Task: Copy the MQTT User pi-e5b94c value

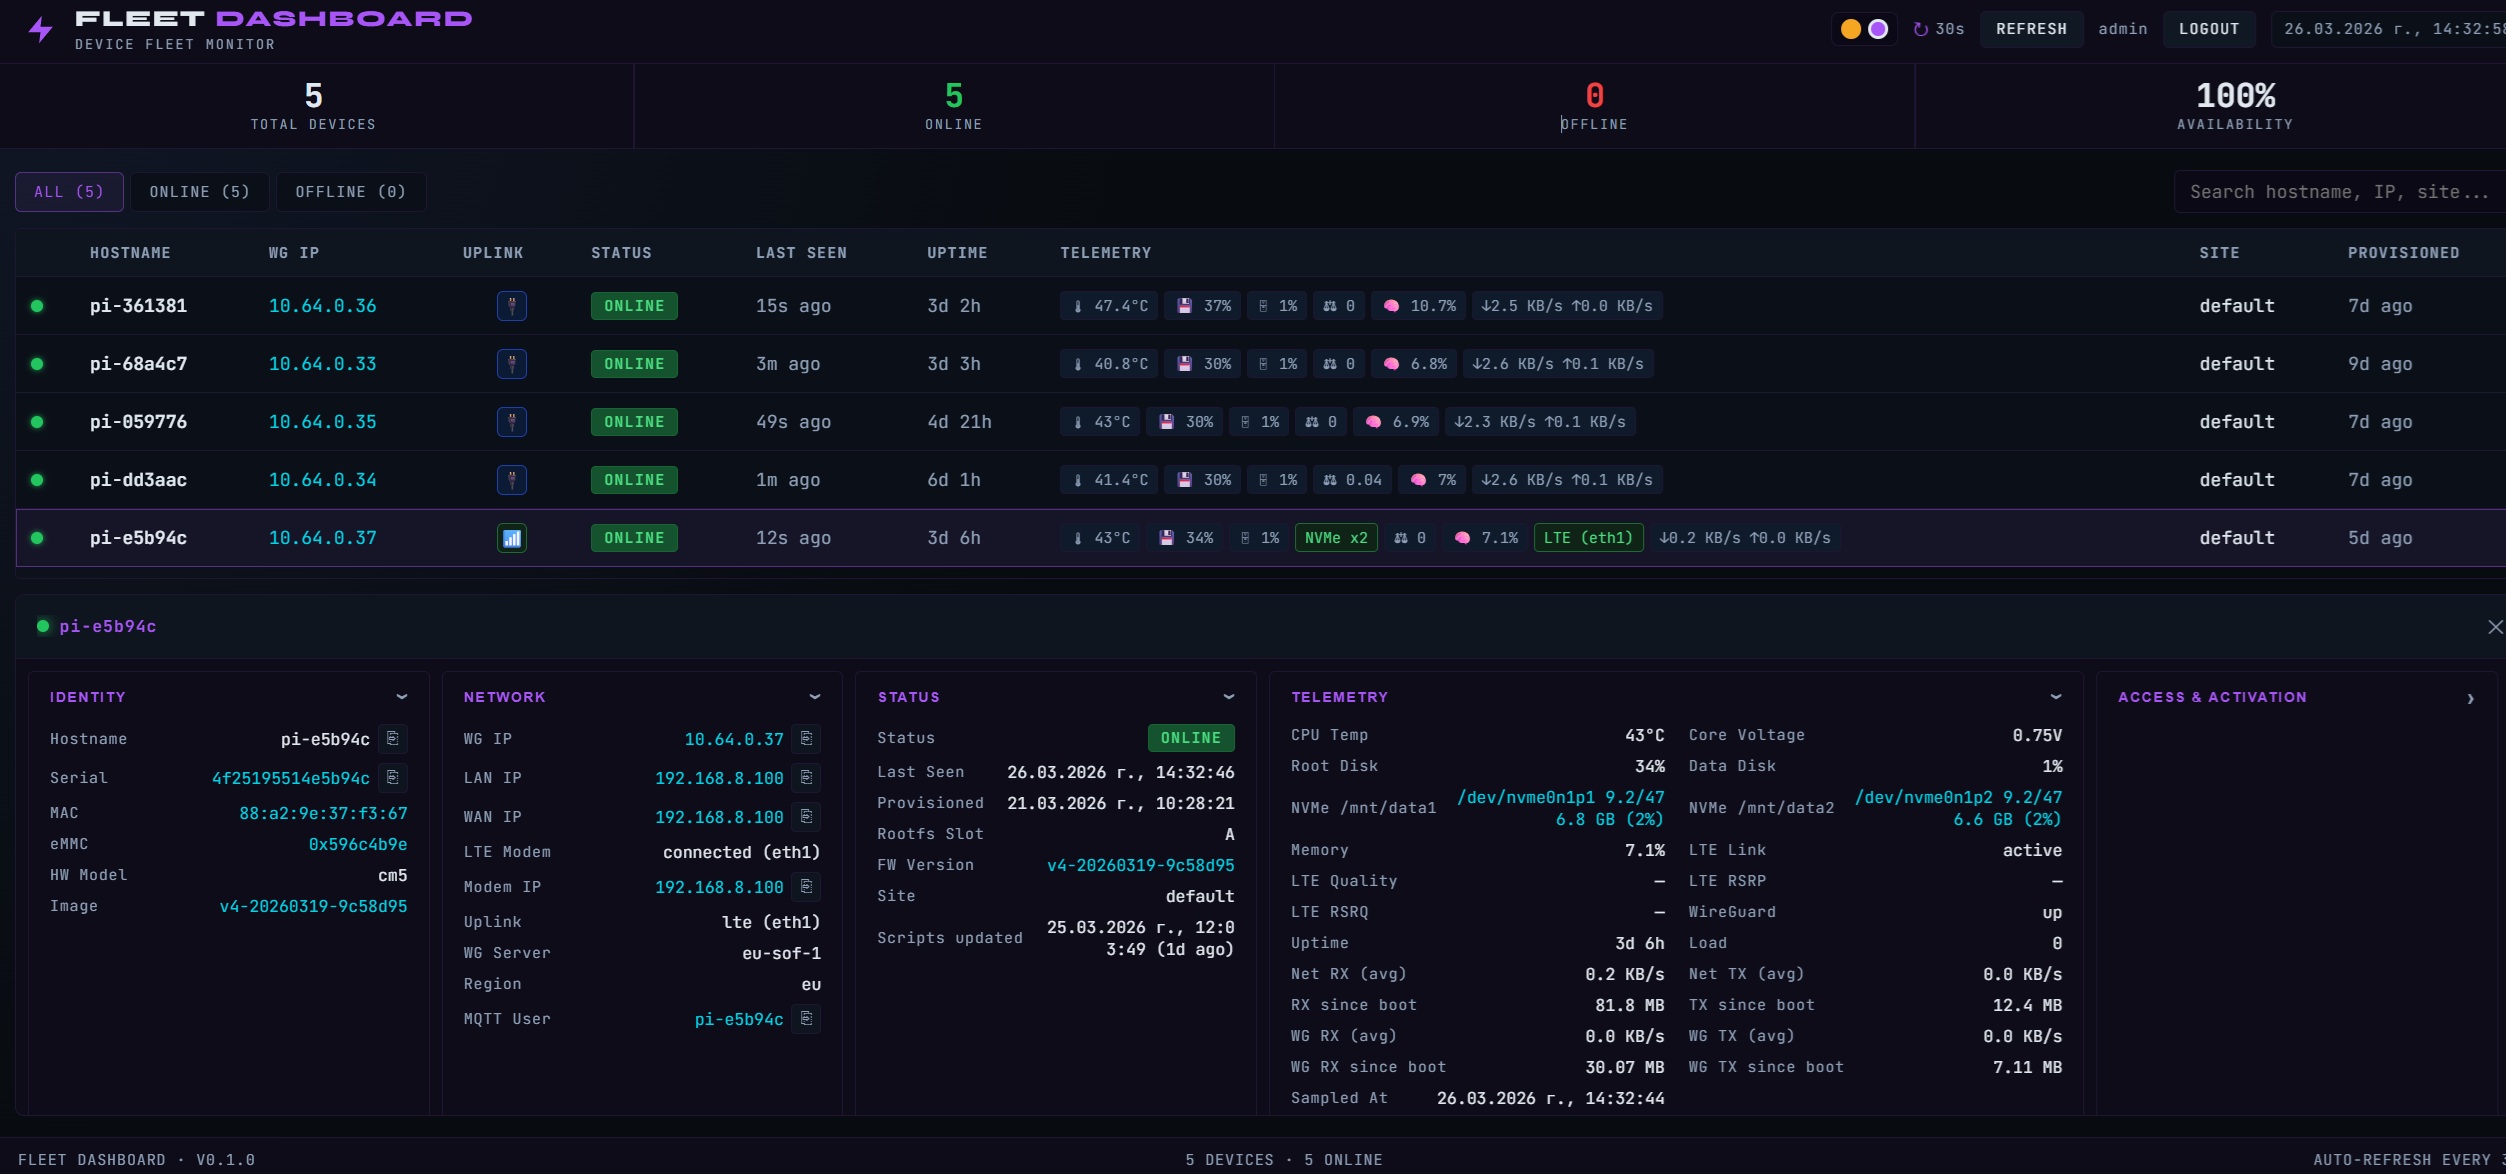Action: click(806, 1018)
